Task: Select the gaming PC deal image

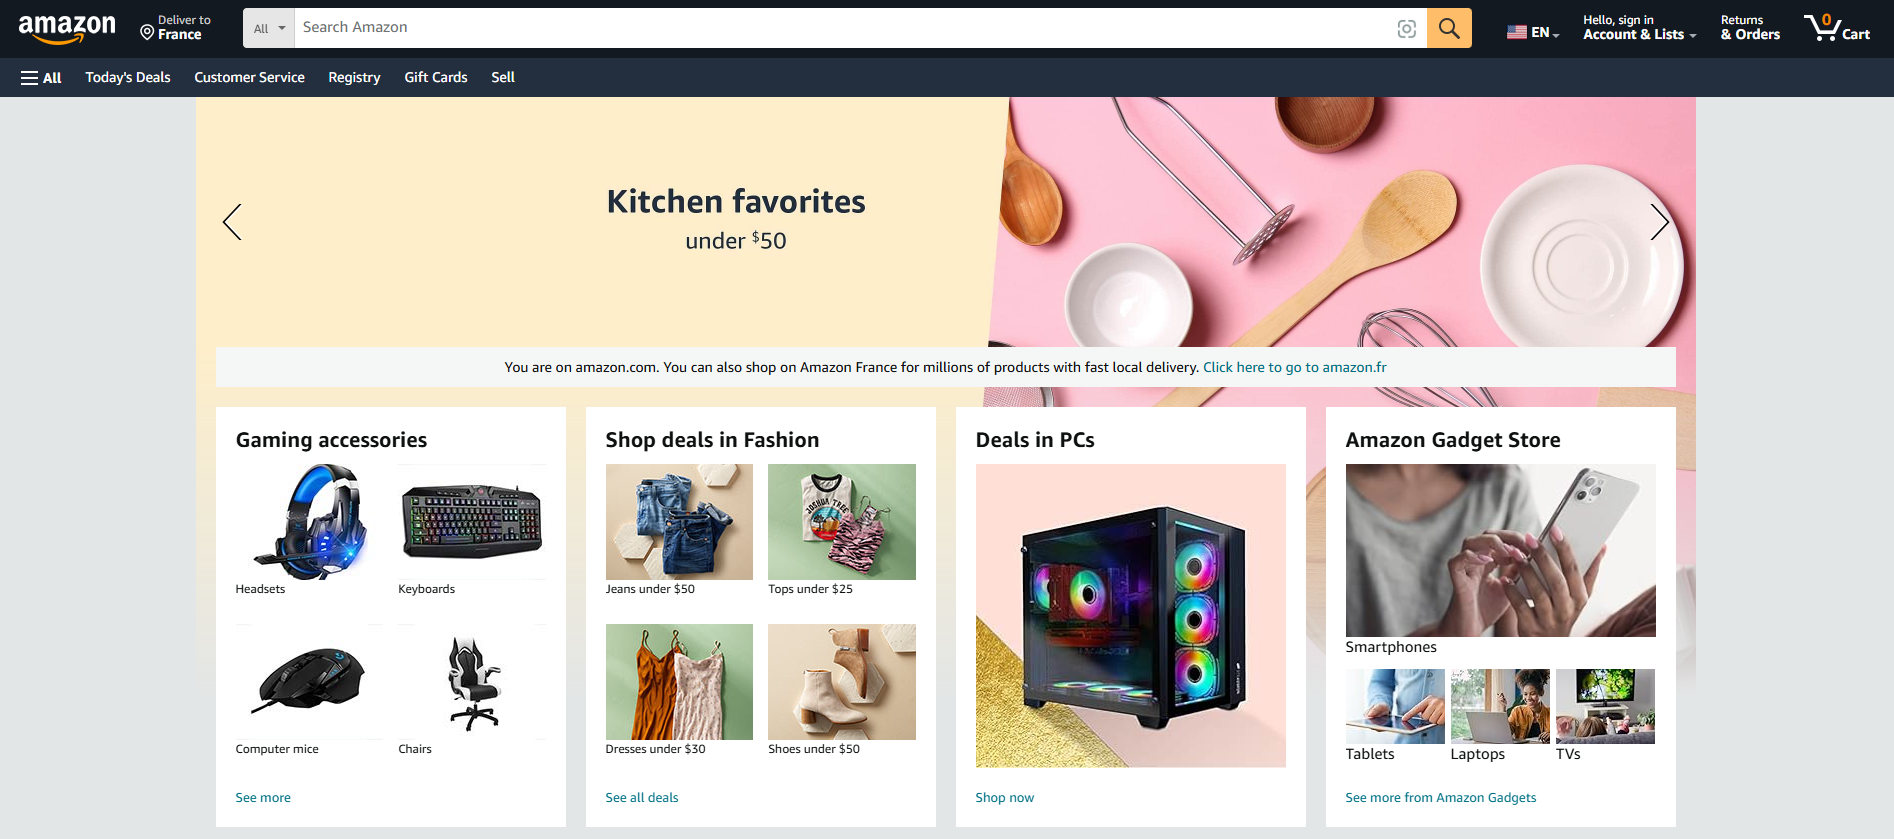Action: (x=1130, y=615)
